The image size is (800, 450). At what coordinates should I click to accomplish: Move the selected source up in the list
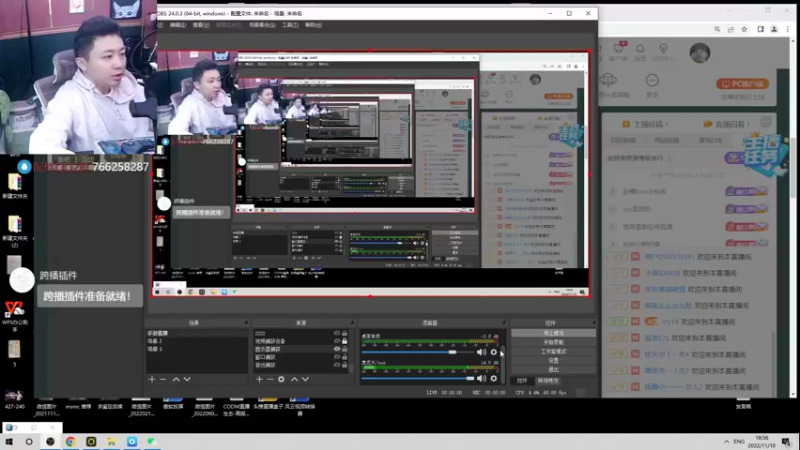[x=294, y=379]
